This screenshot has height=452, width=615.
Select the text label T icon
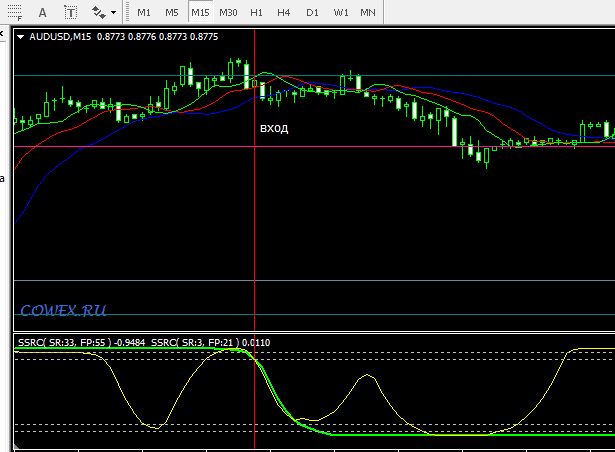(x=71, y=13)
